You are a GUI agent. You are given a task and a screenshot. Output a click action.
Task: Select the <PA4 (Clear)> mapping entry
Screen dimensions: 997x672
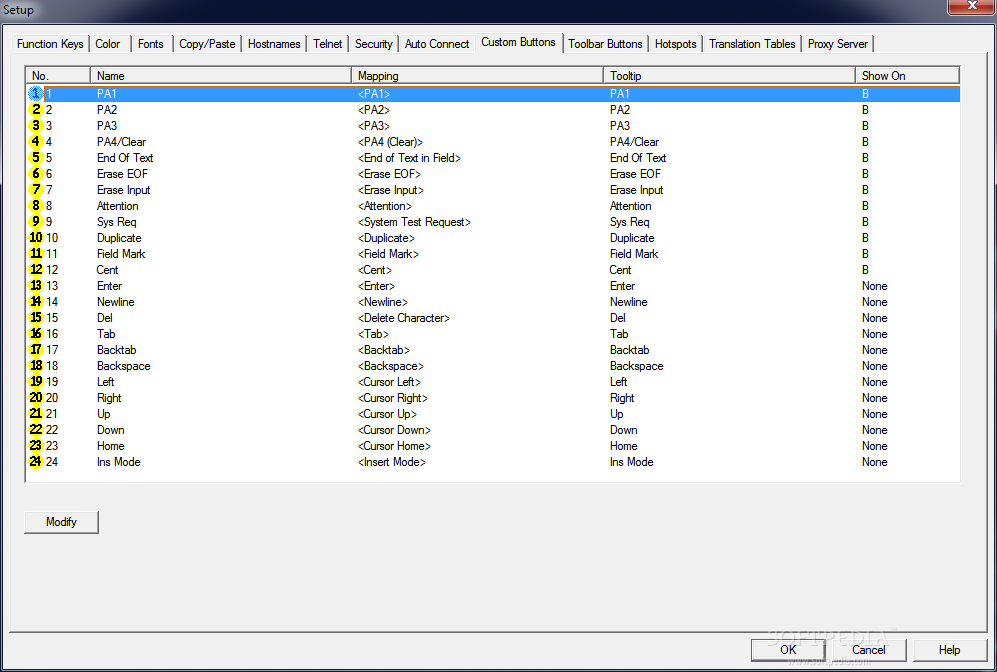(x=390, y=142)
